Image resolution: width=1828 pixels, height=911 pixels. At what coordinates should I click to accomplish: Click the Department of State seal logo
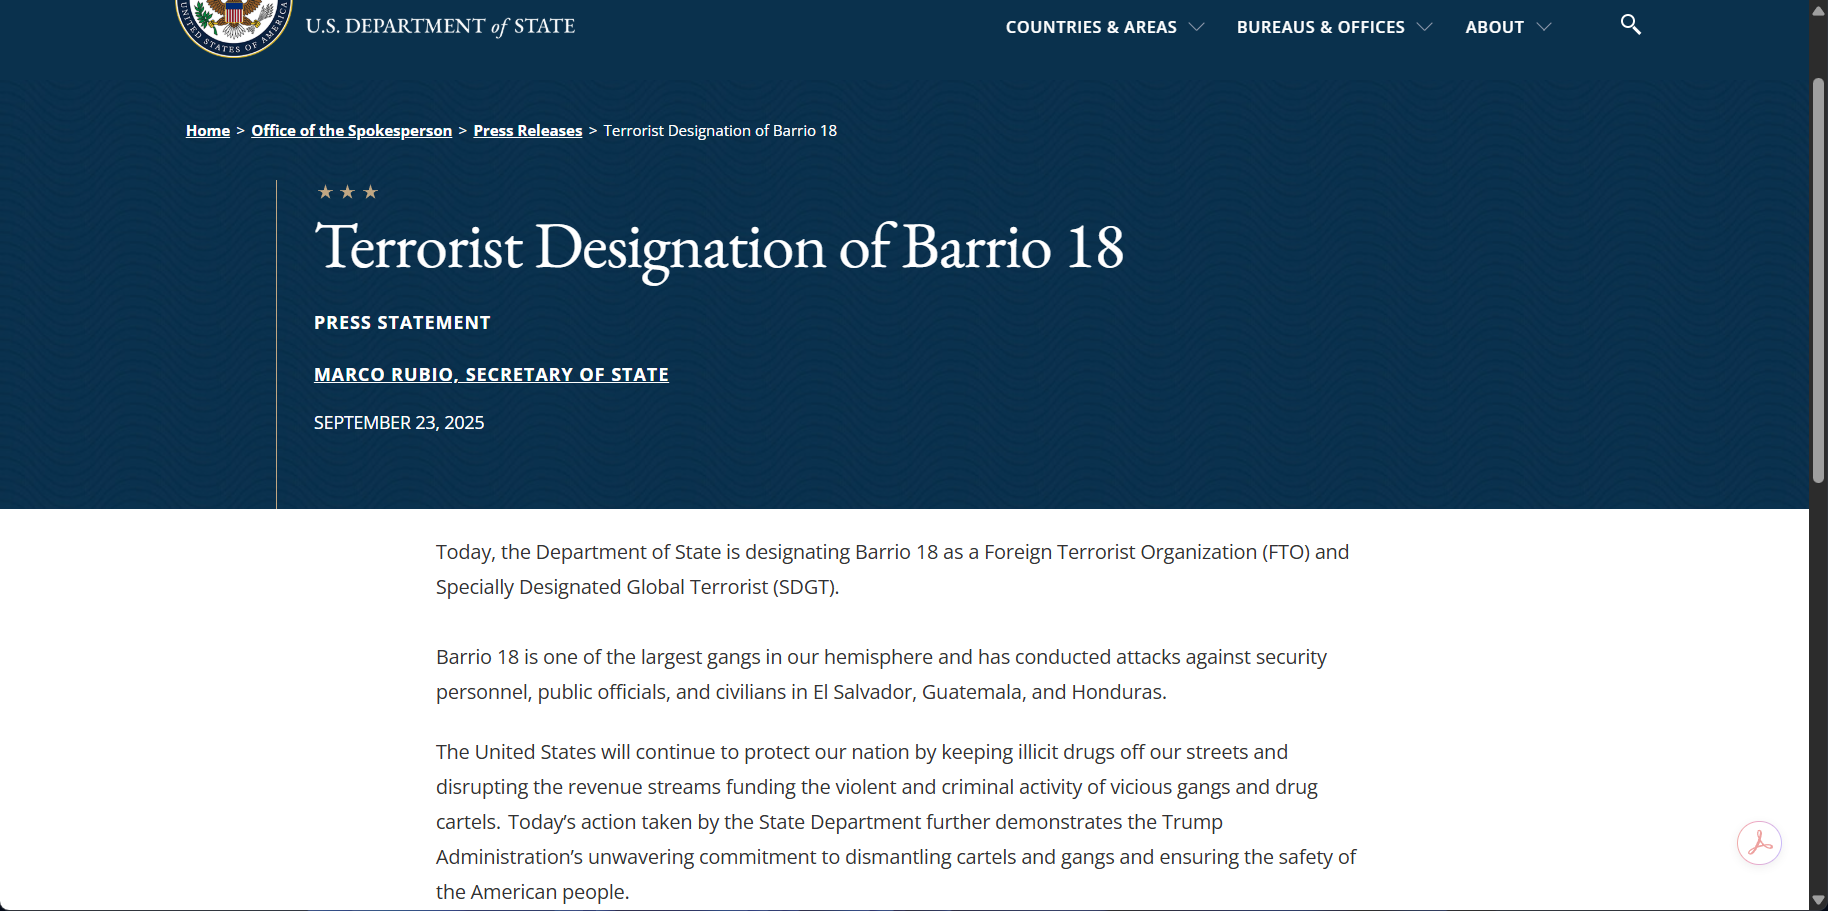234,27
